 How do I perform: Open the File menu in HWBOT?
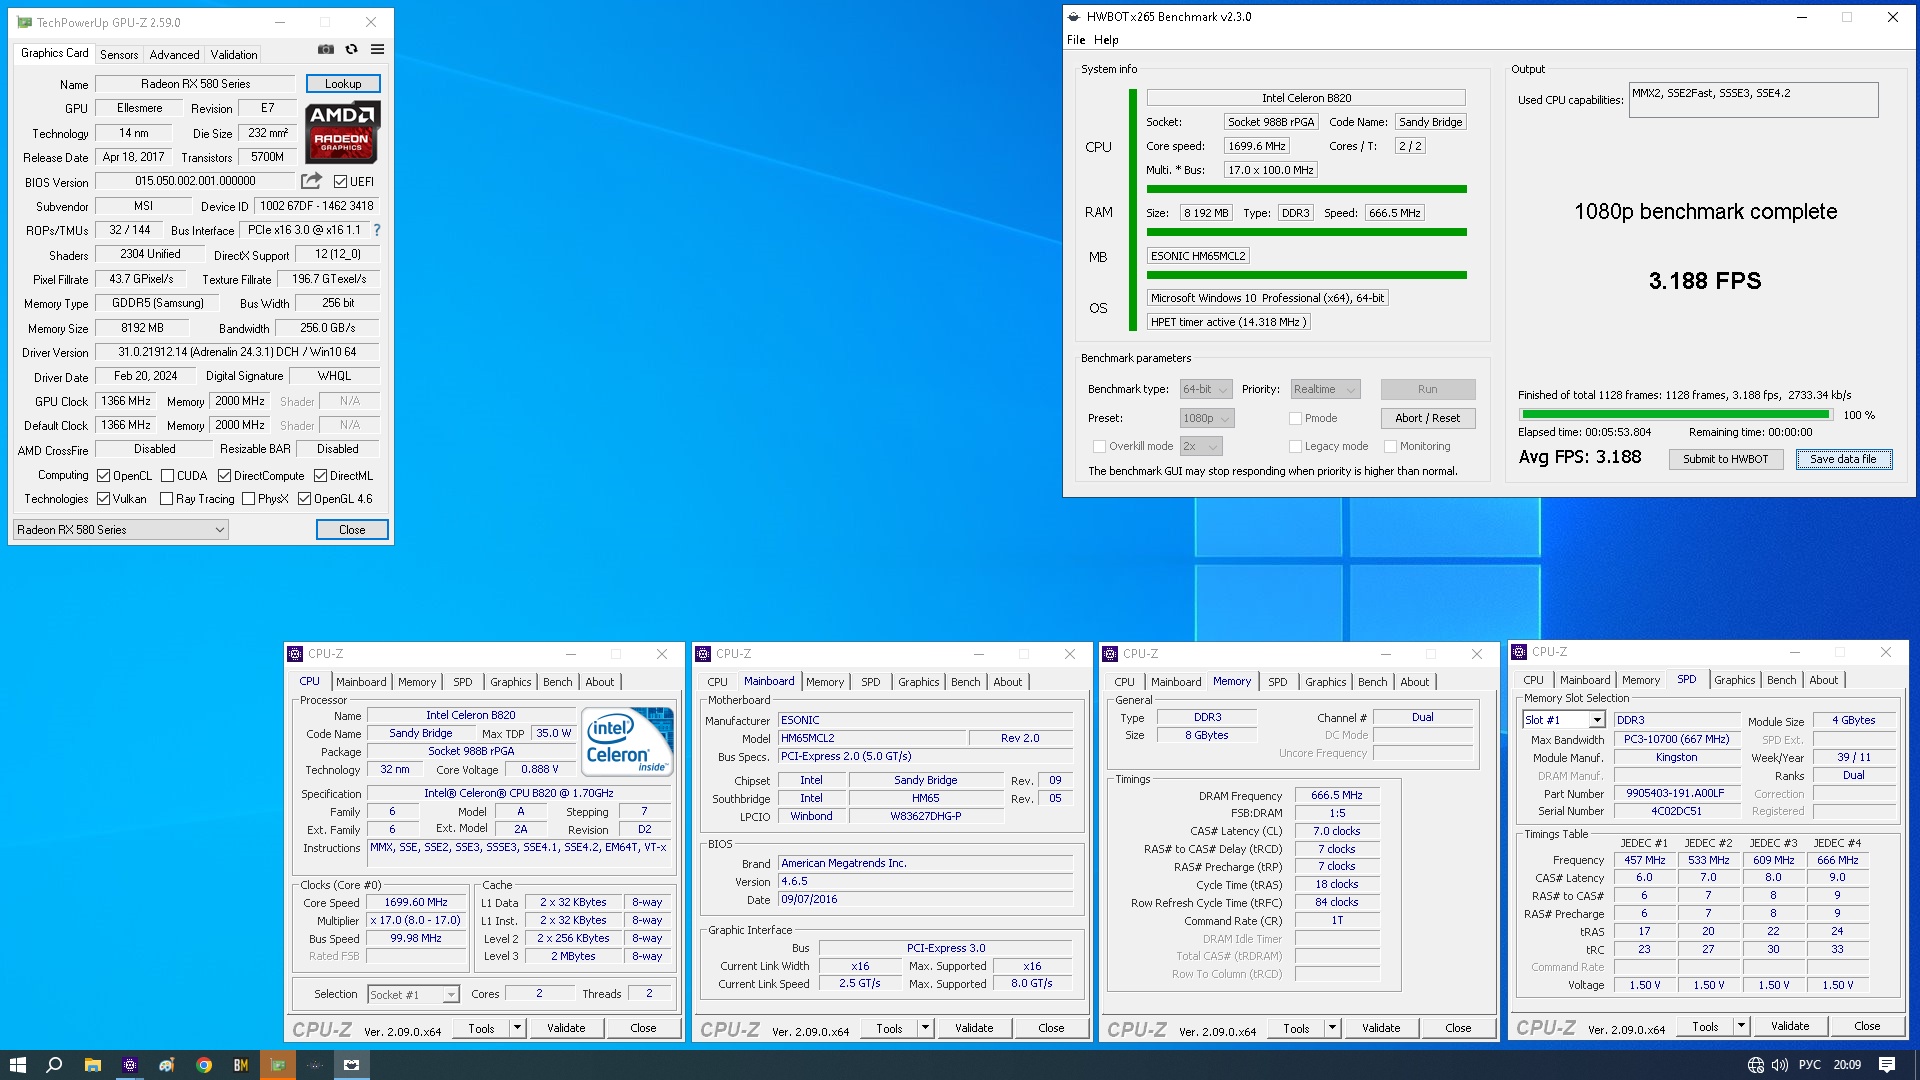1076,40
